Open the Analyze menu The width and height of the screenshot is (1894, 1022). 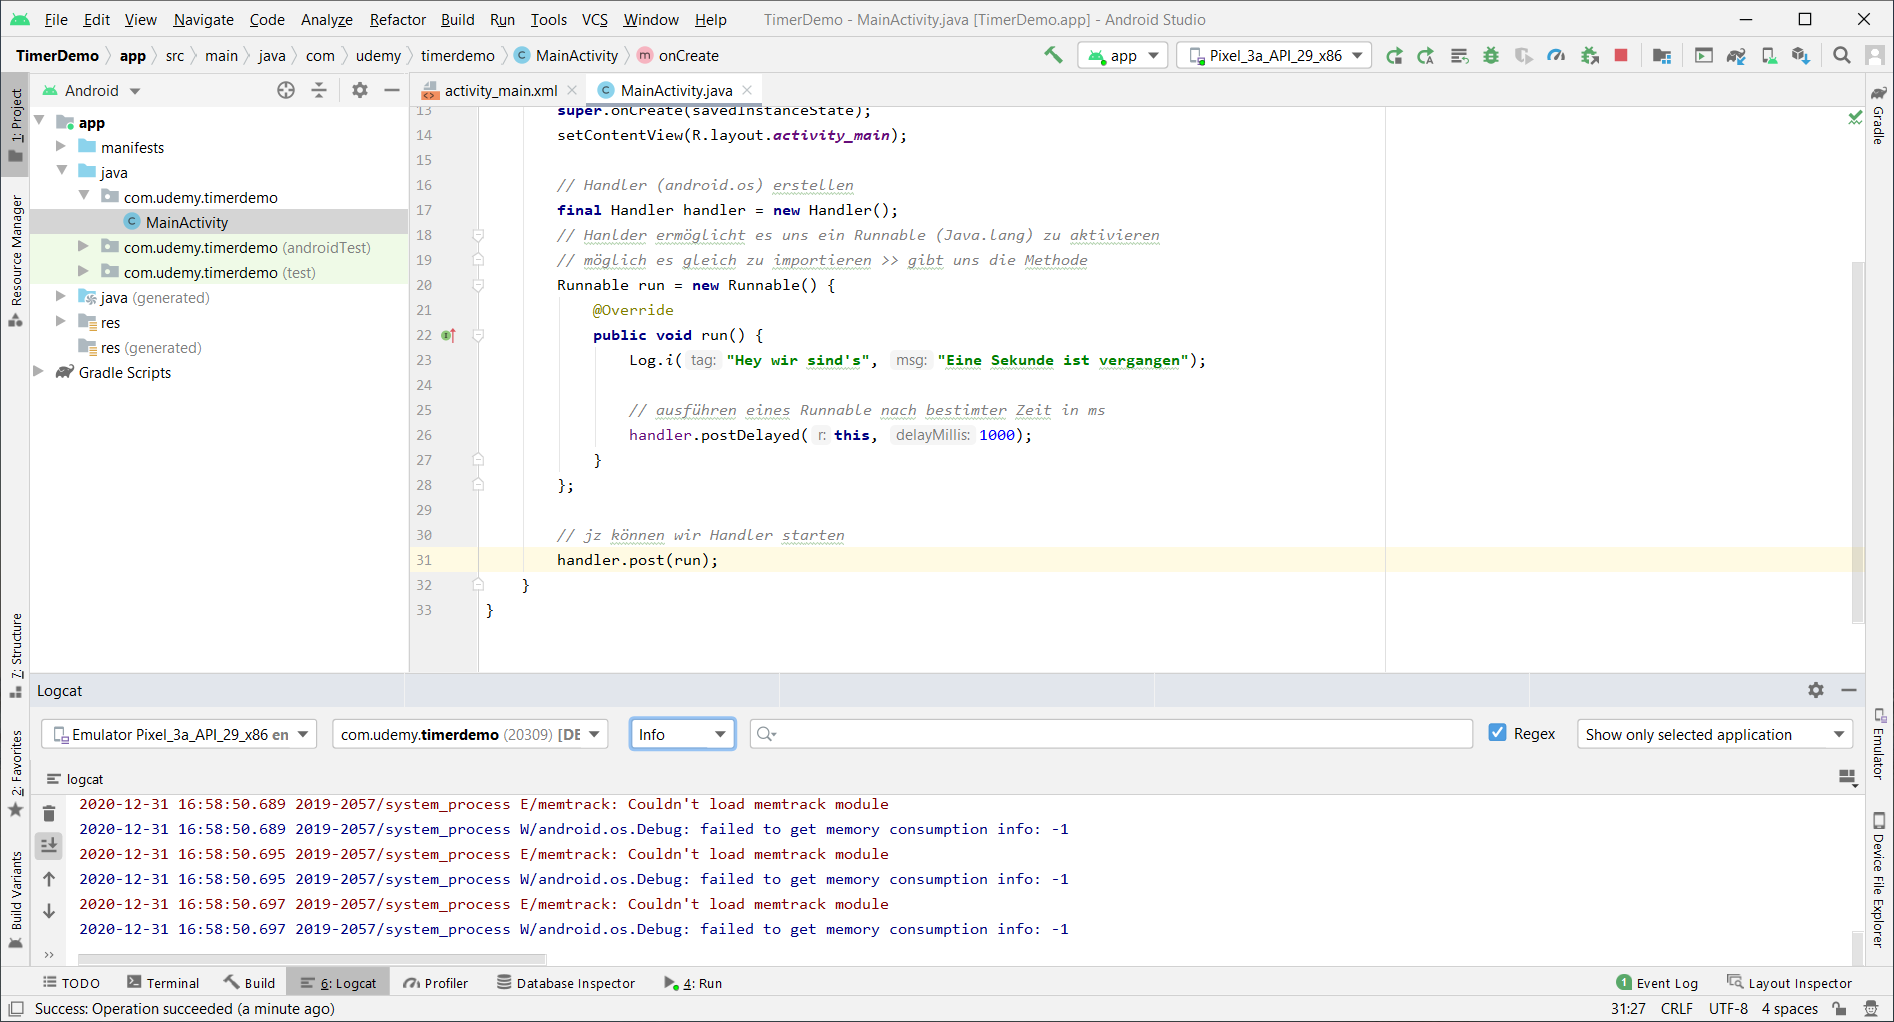point(327,19)
